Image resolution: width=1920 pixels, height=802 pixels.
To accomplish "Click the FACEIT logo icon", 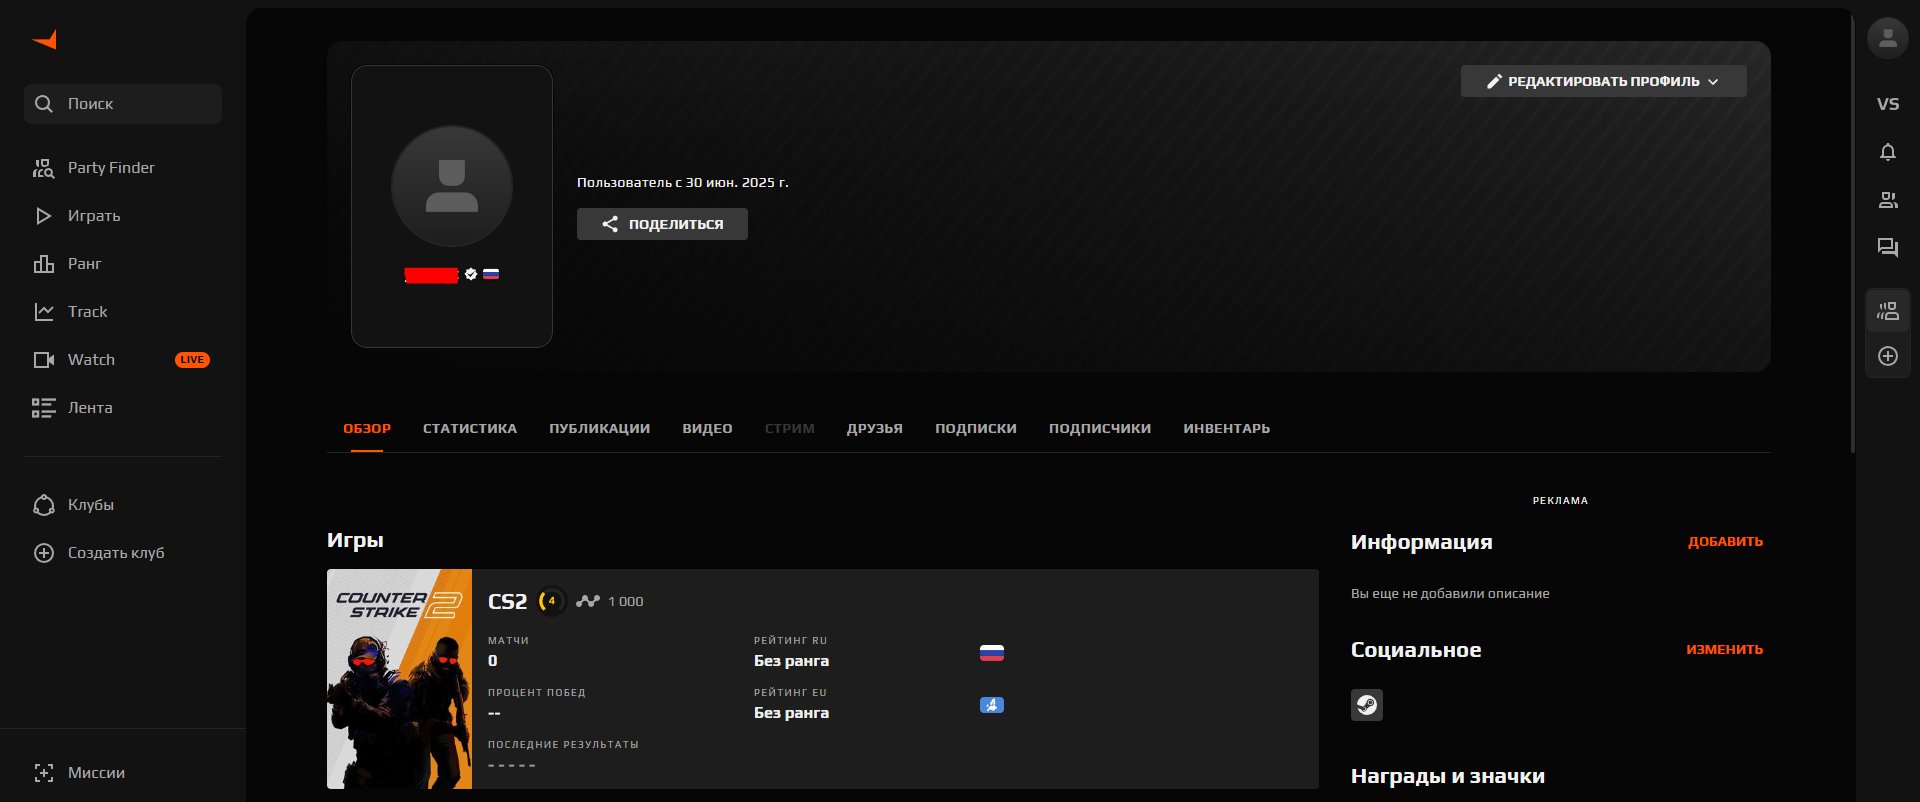I will point(45,40).
